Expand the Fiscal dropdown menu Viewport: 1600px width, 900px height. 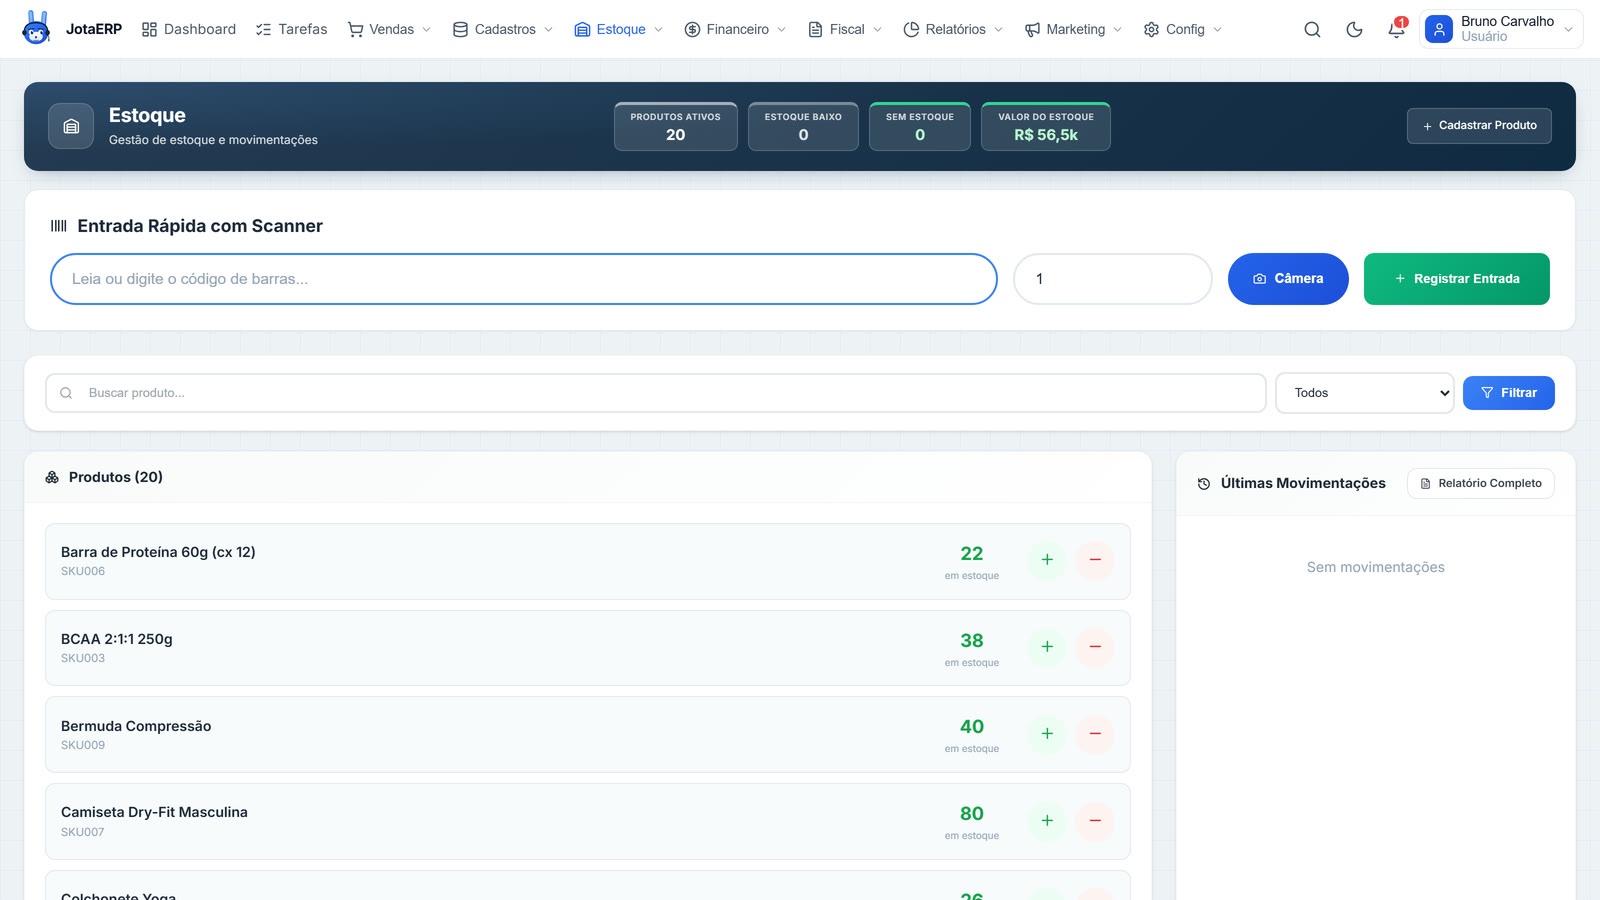845,29
